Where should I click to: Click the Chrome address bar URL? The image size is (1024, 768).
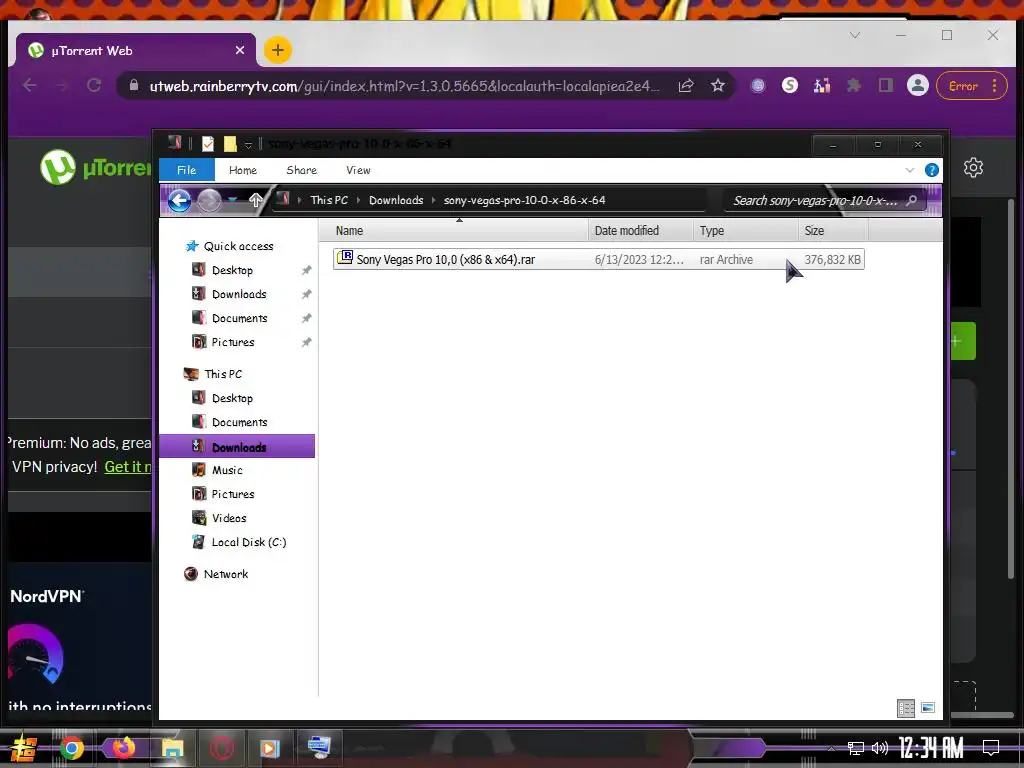[x=404, y=86]
